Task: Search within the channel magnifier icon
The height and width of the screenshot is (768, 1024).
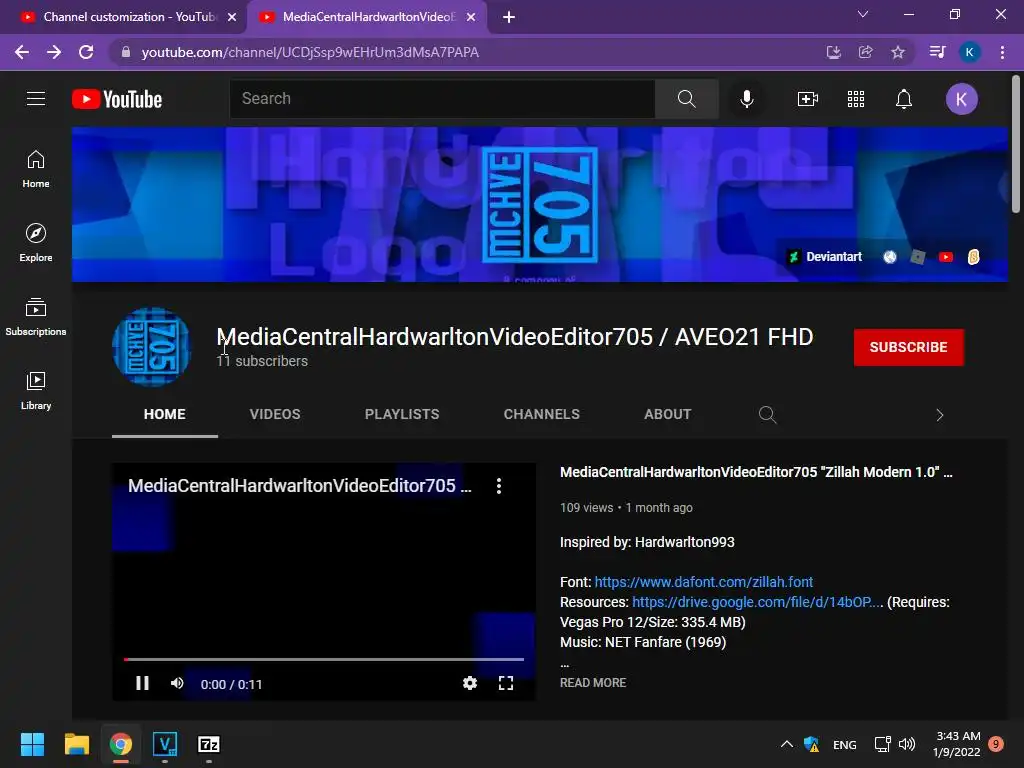Action: pos(767,415)
